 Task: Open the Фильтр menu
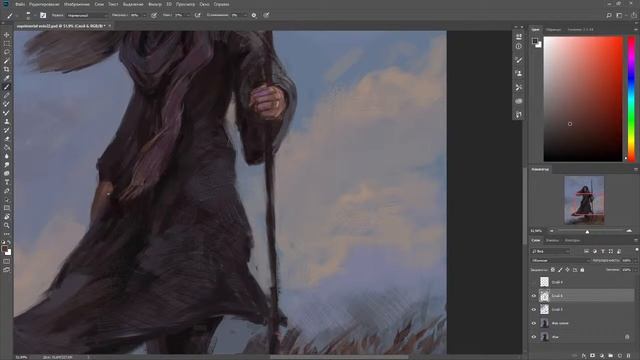pos(155,4)
